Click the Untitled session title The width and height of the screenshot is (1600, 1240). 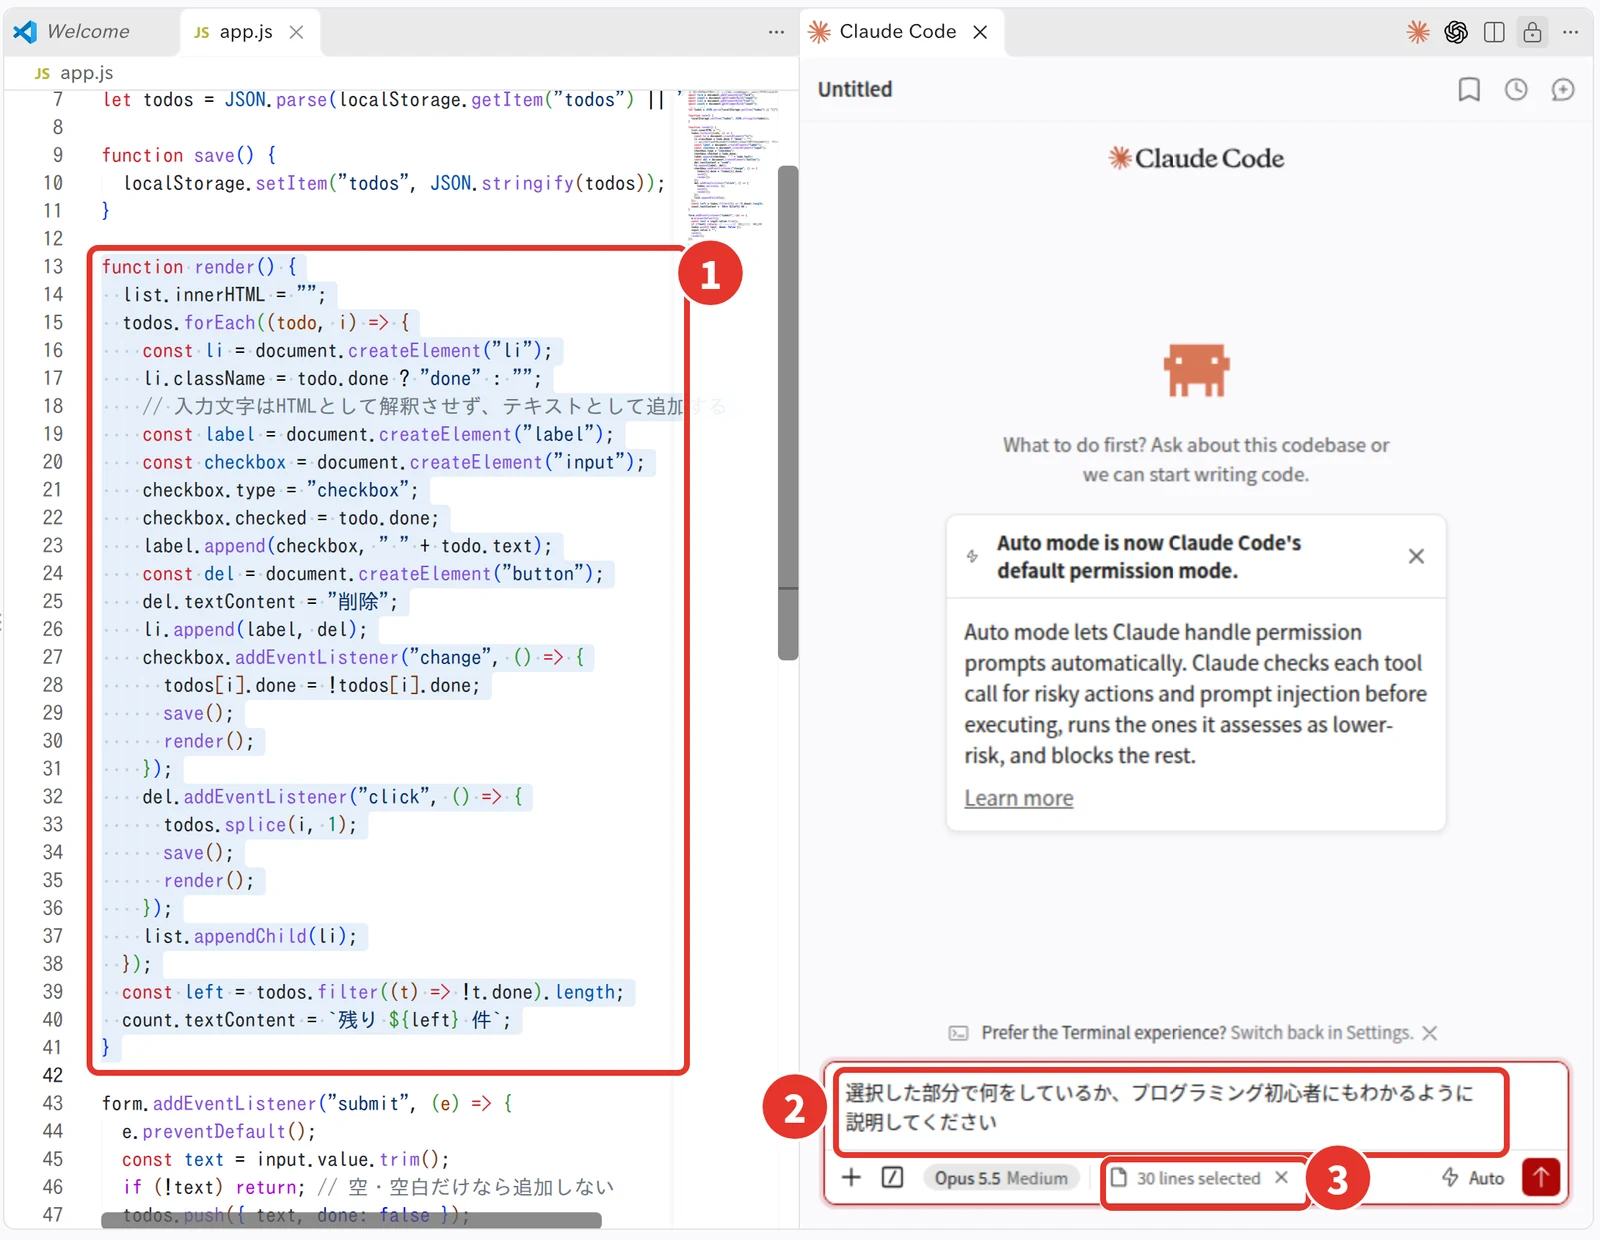[x=855, y=89]
